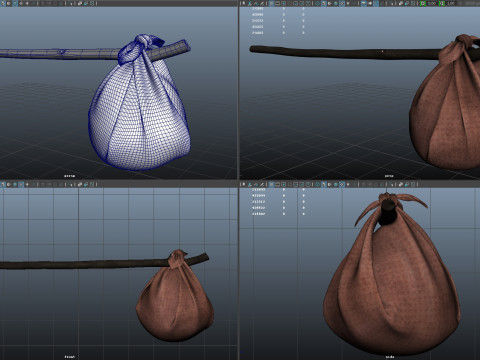The width and height of the screenshot is (480, 360).
Task: Click the 'front' camera label under front view
Action: tap(70, 357)
